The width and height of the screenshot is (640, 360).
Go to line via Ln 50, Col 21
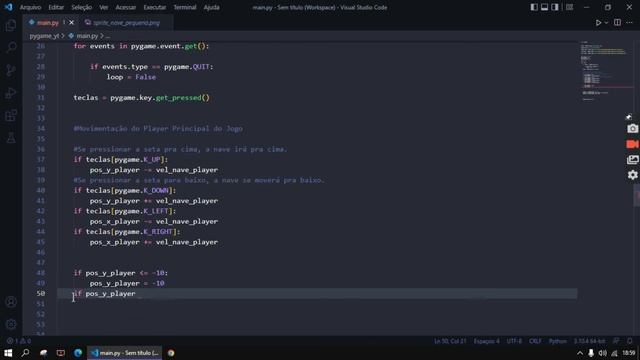tap(450, 341)
